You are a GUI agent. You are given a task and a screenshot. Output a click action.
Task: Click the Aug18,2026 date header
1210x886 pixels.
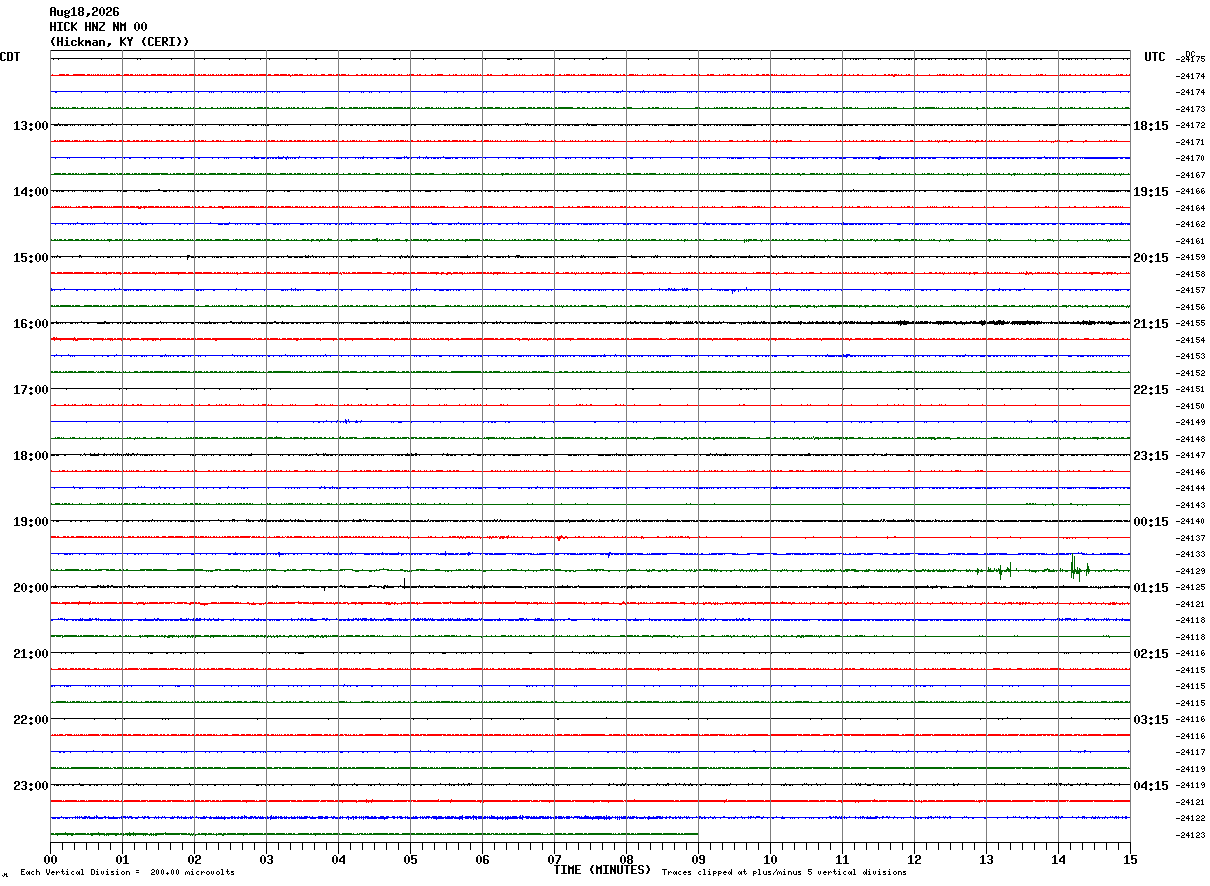pyautogui.click(x=84, y=12)
